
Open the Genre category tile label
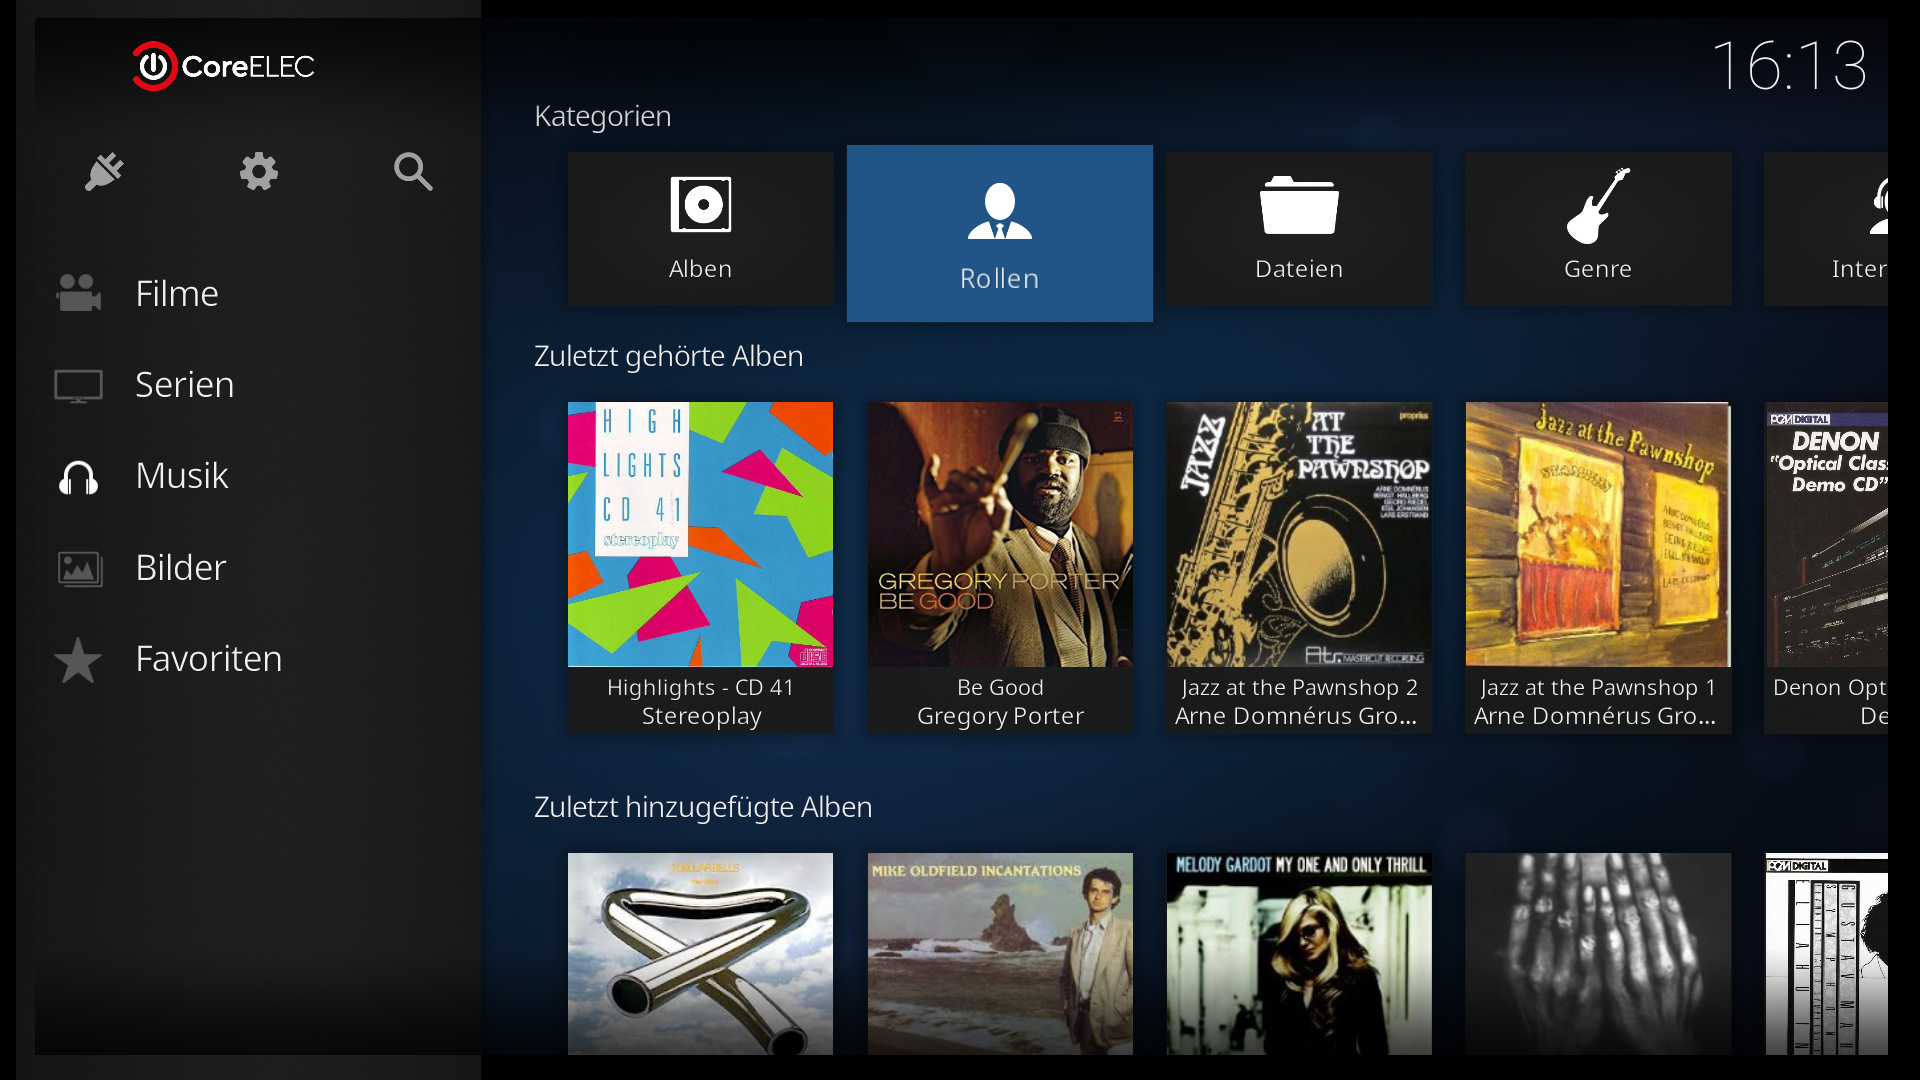click(x=1598, y=269)
